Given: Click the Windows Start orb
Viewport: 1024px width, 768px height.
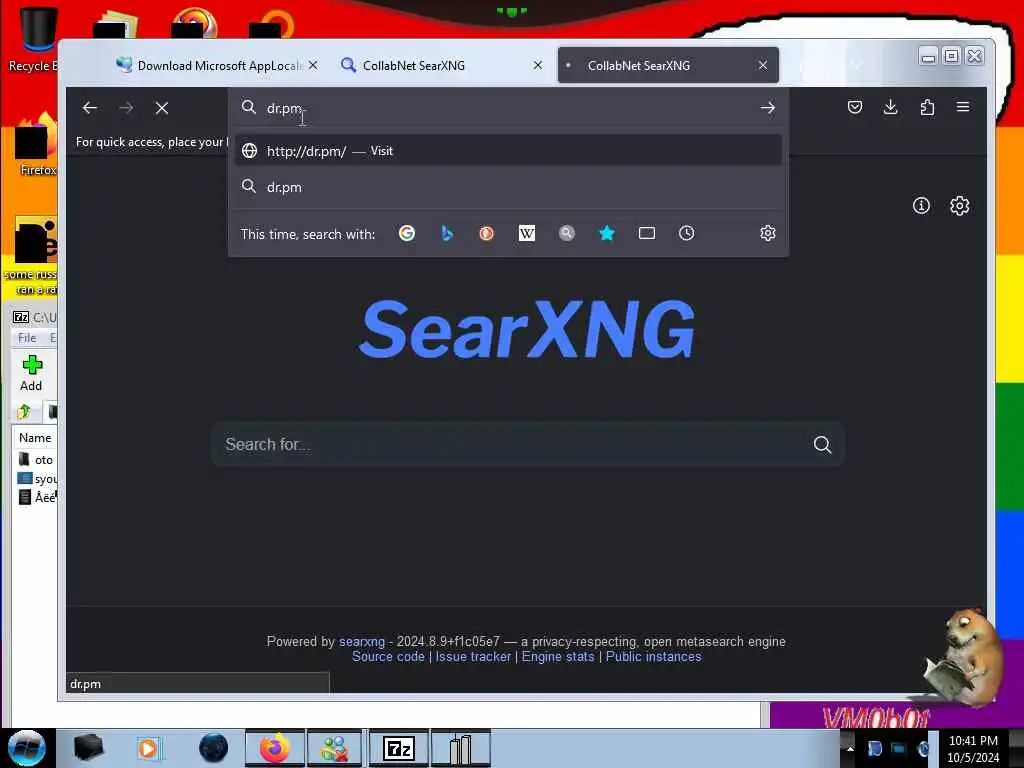Looking at the screenshot, I should (27, 748).
